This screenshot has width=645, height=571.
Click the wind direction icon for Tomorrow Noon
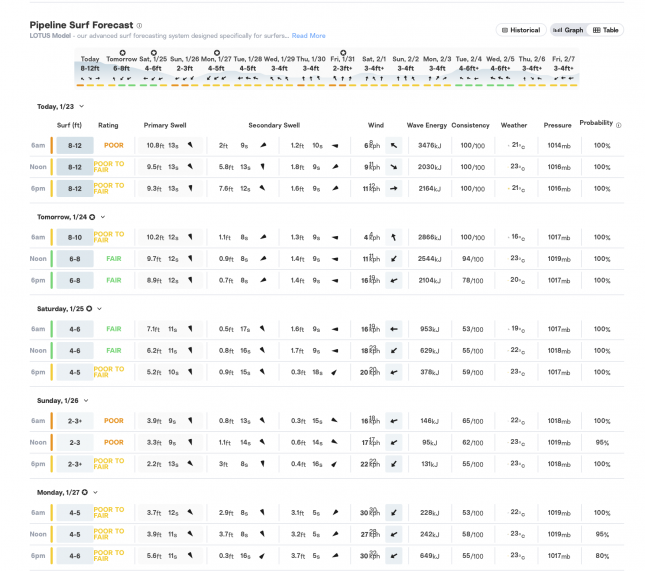[394, 259]
